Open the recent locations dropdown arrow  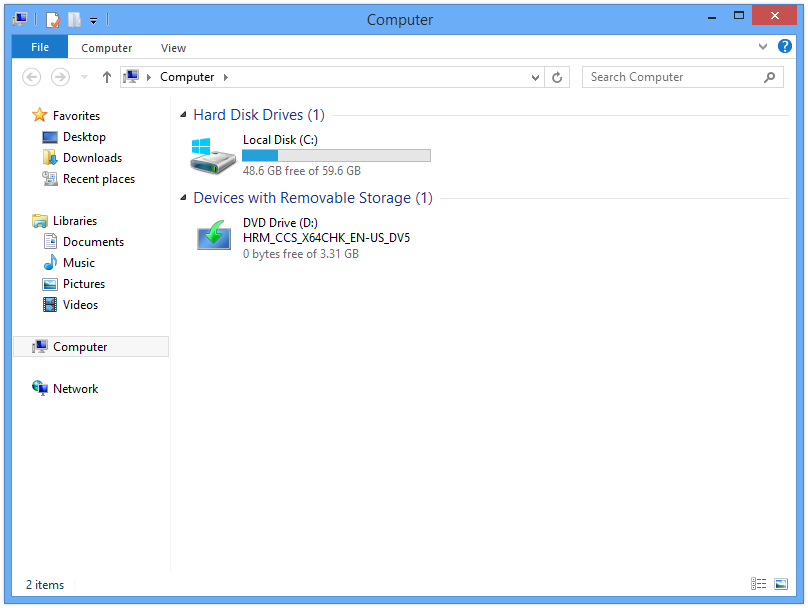tap(85, 77)
